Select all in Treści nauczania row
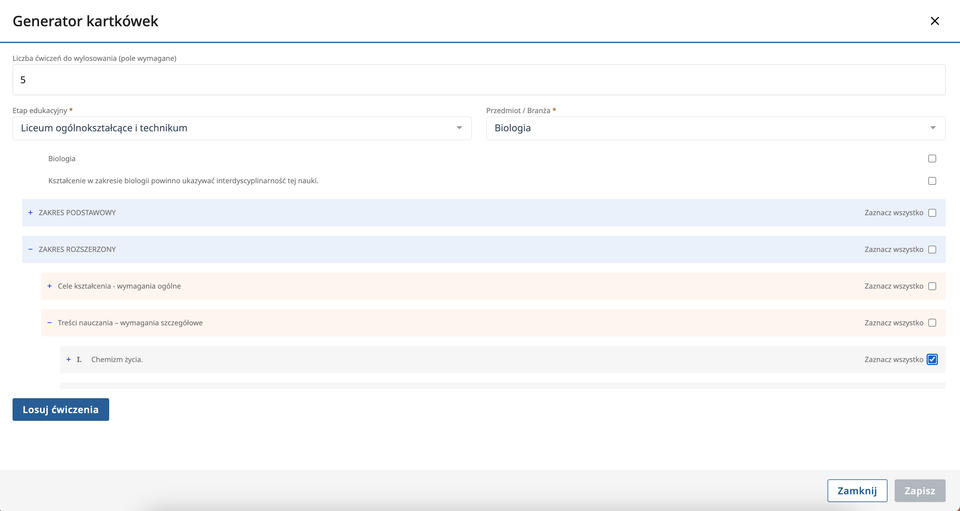 [x=932, y=323]
